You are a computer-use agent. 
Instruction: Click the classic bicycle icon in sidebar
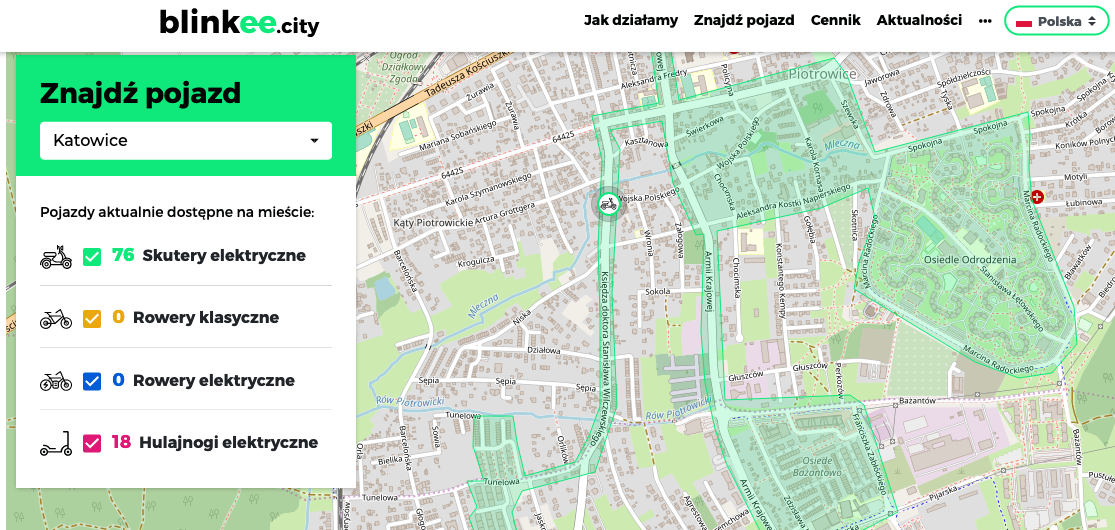tap(56, 319)
